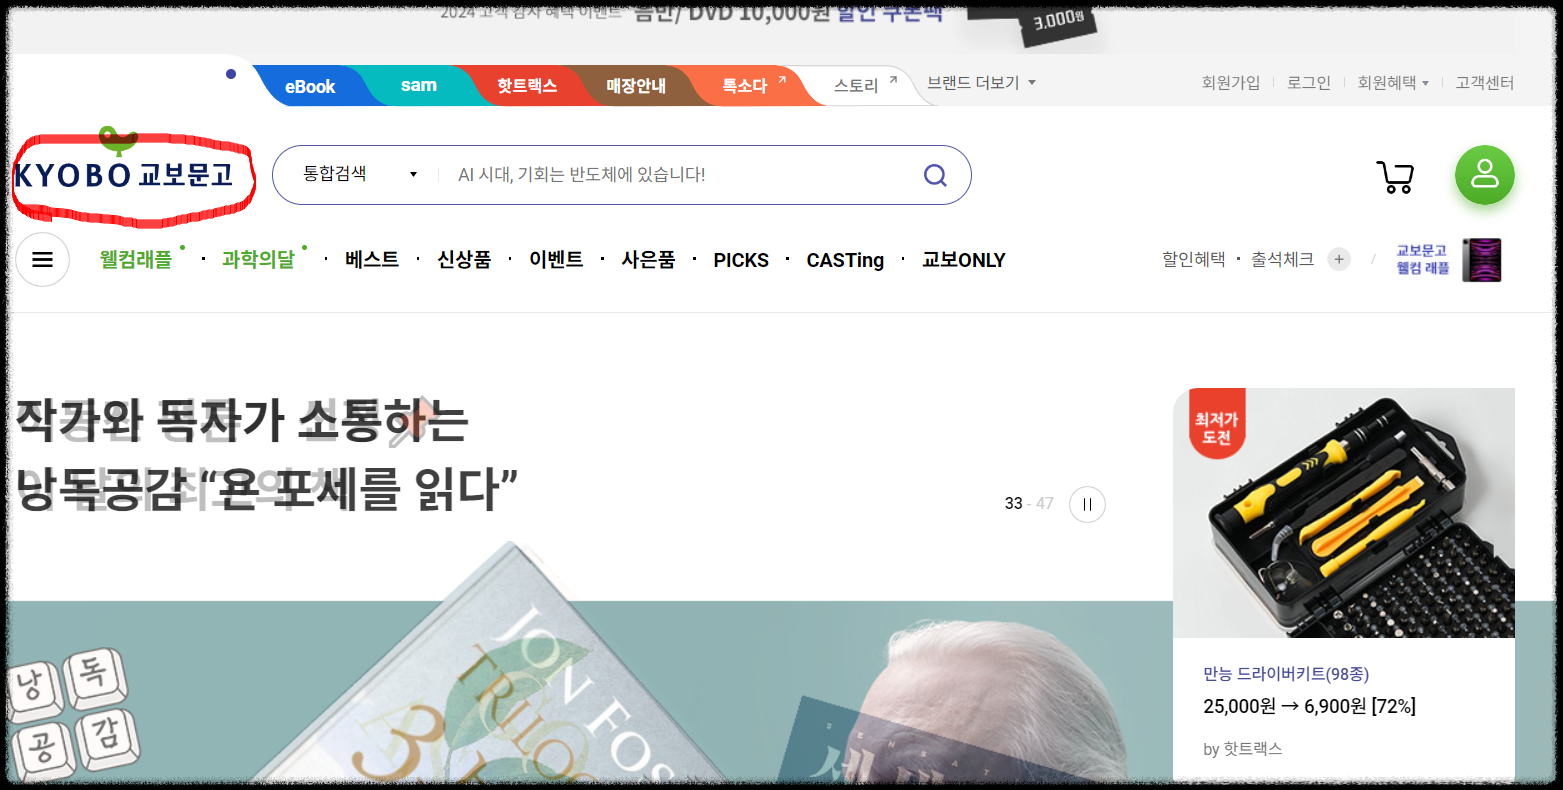Open 만능 드라이버키트(98종) product link
The image size is (1563, 790).
coord(1286,674)
